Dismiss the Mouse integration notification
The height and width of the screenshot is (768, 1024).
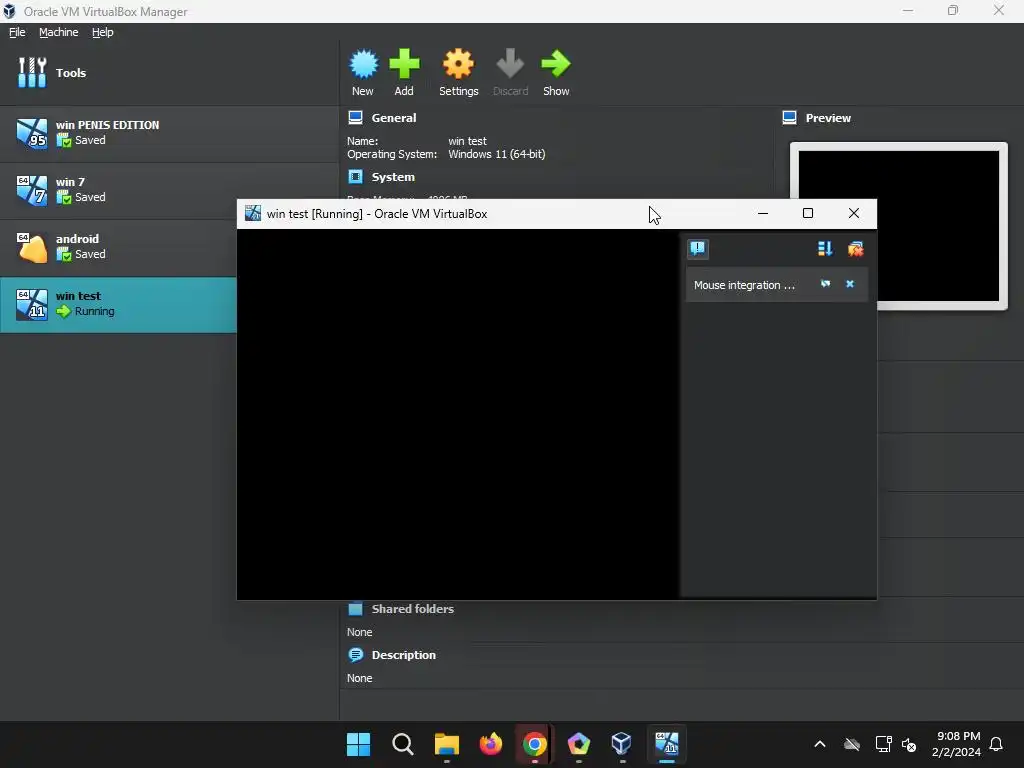point(850,284)
